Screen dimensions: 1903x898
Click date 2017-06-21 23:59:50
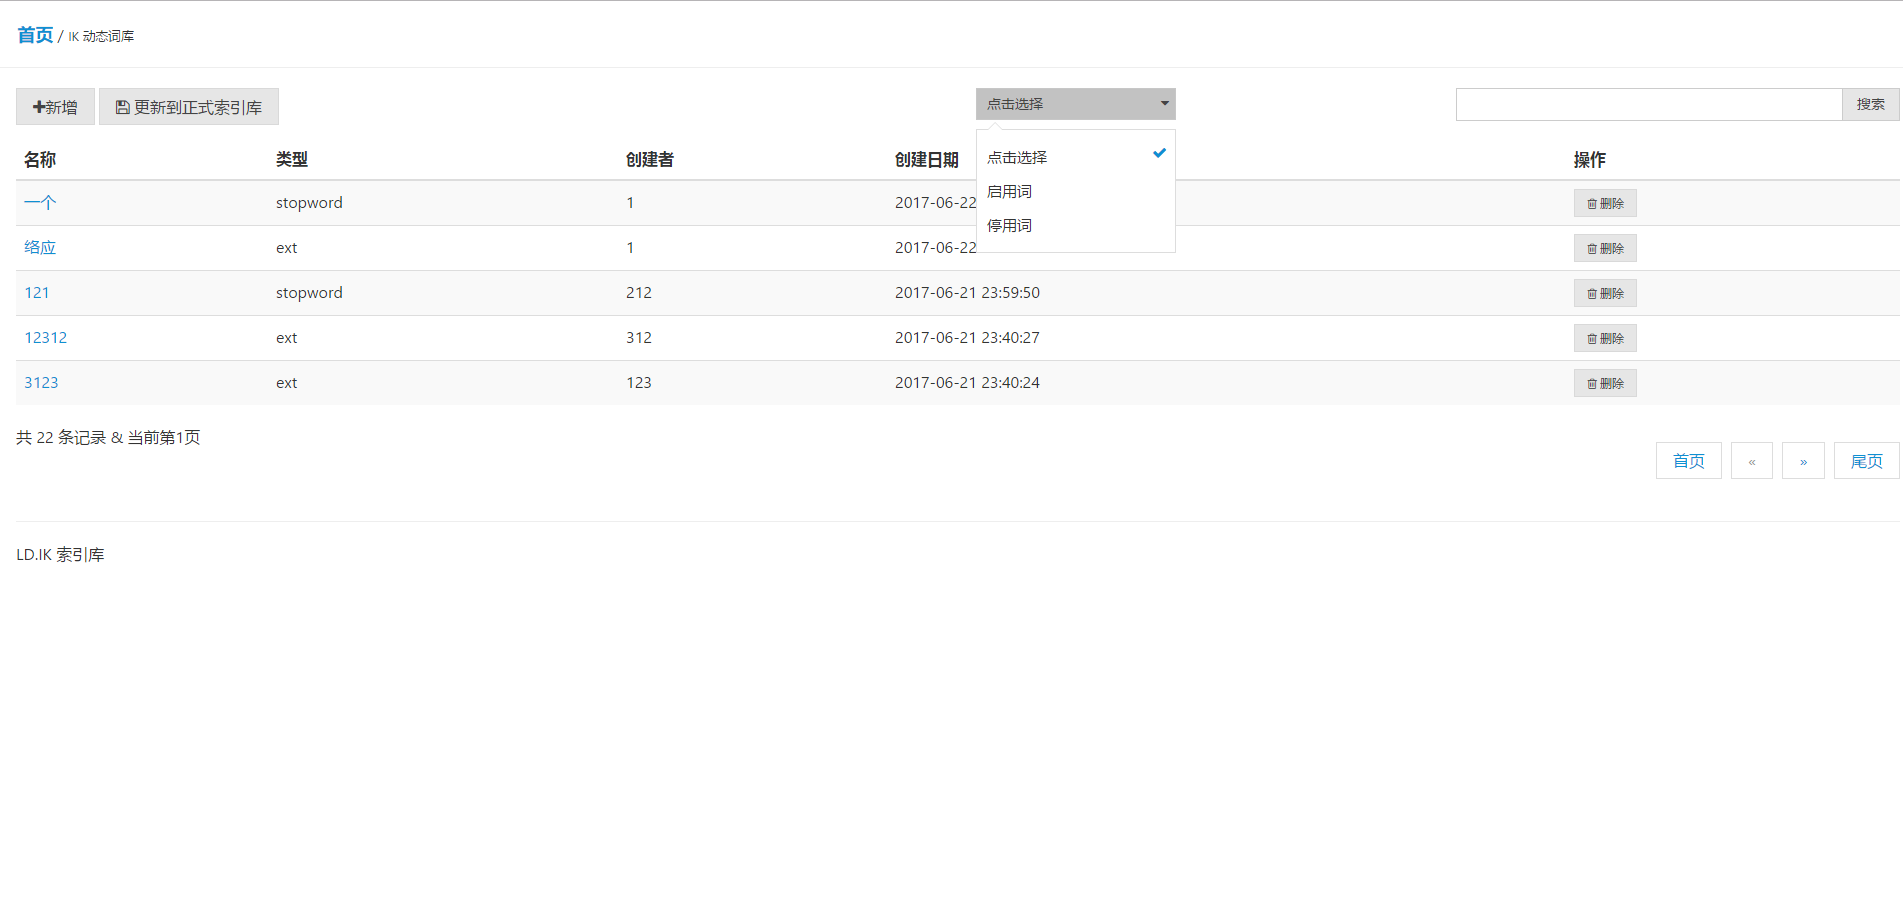967,293
